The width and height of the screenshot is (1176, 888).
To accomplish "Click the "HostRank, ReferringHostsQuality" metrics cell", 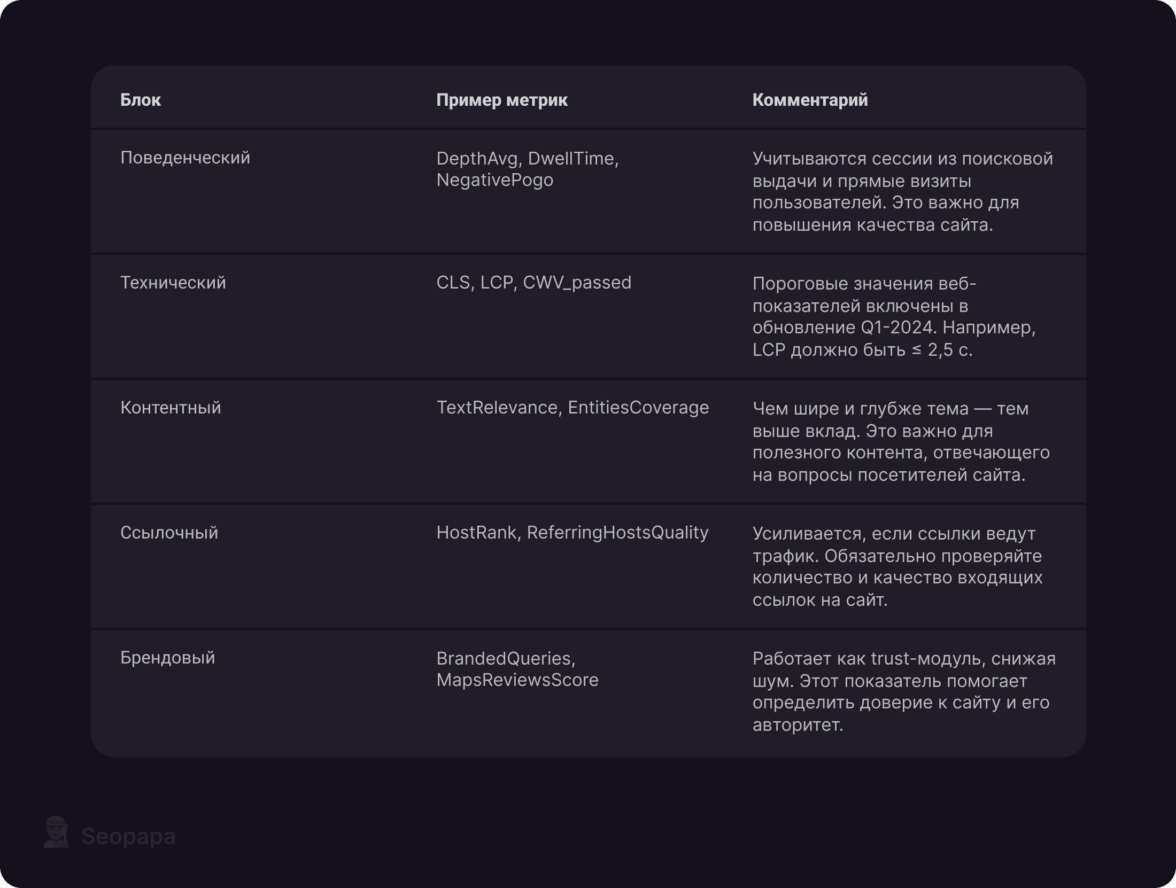I will click(x=572, y=533).
